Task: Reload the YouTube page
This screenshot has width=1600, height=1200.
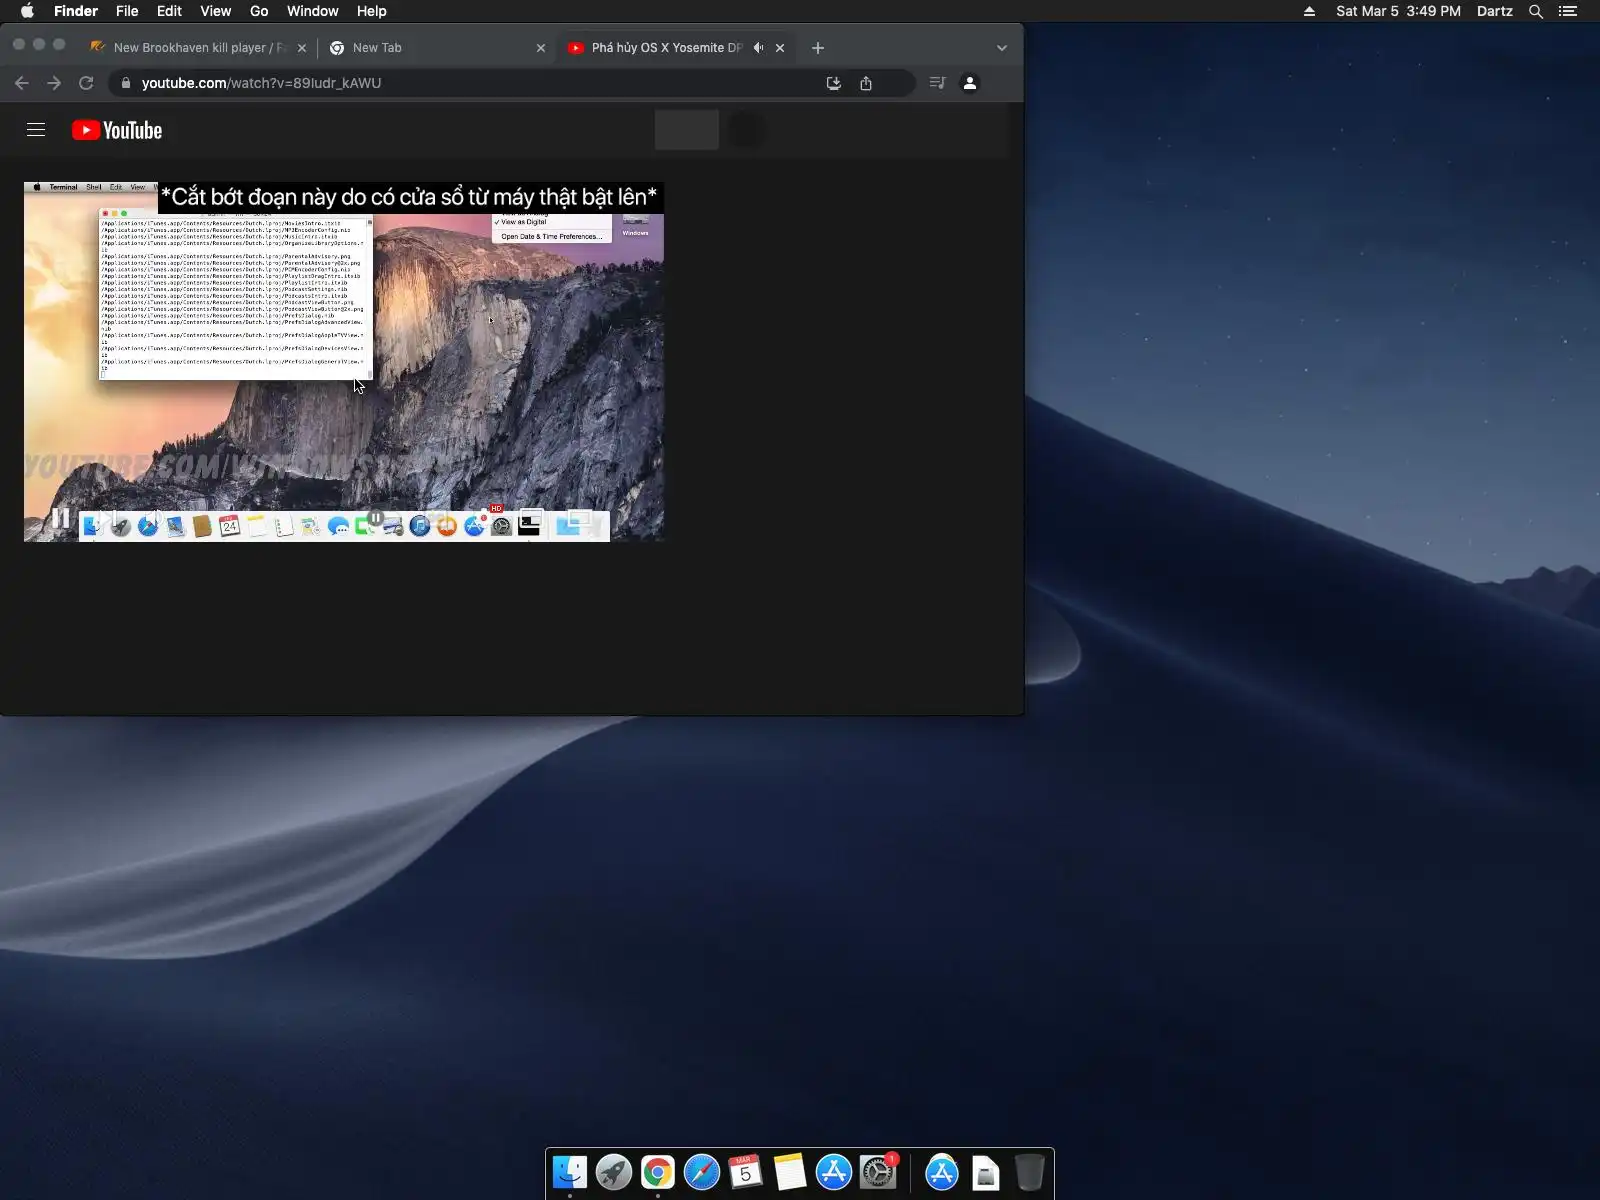Action: tap(86, 83)
